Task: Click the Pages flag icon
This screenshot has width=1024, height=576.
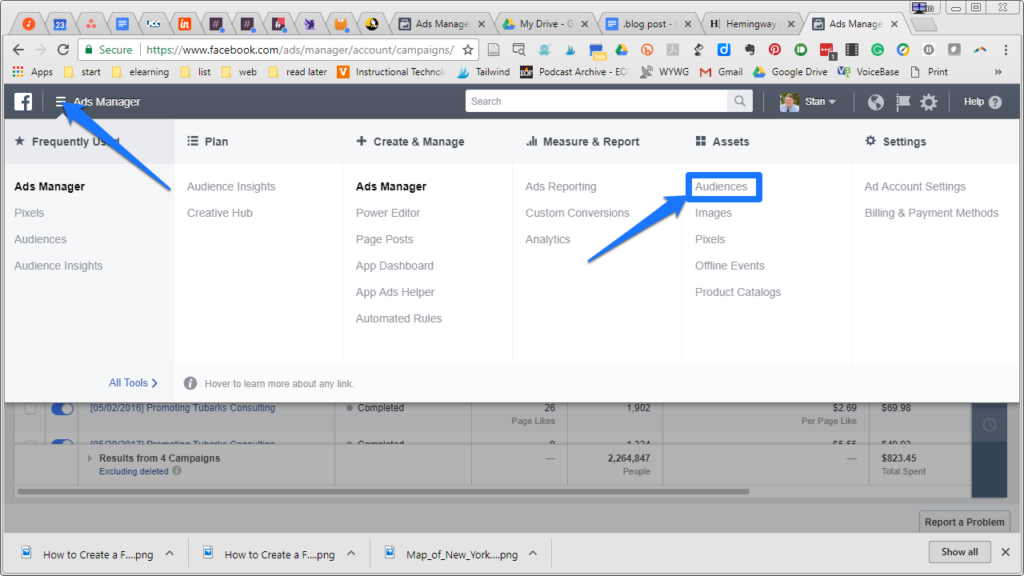Action: (903, 102)
